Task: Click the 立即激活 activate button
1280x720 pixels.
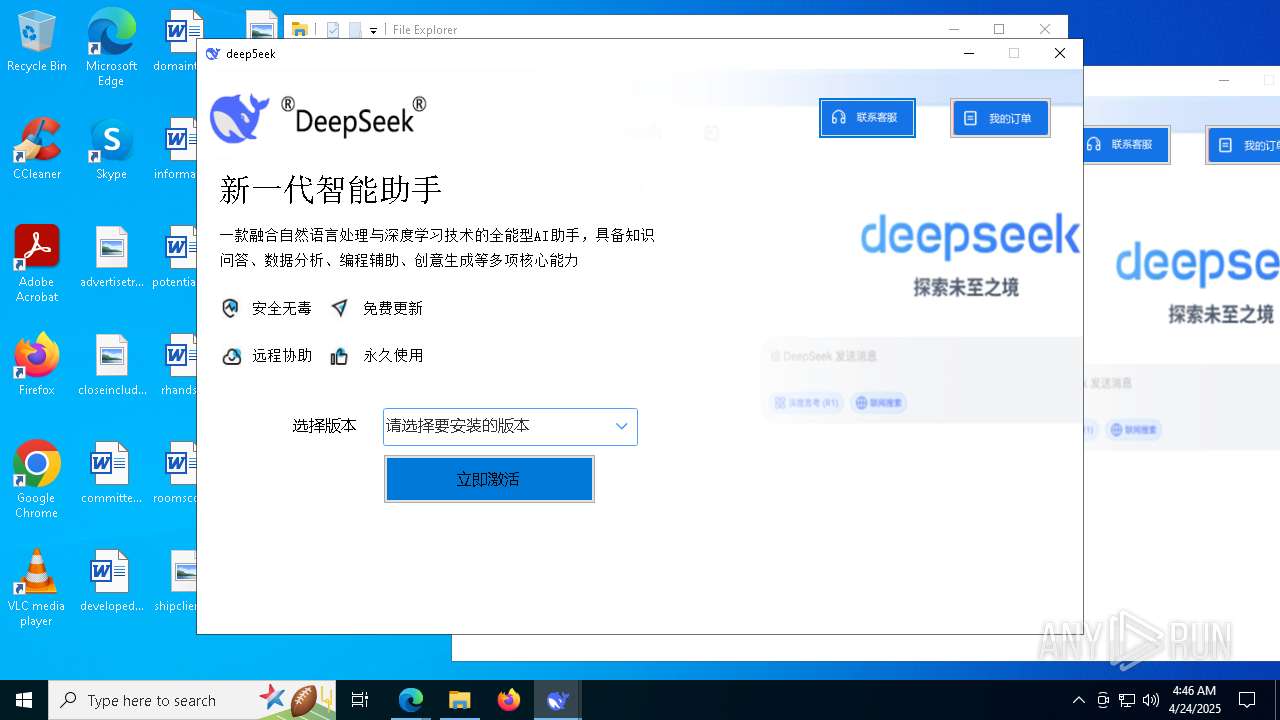Action: pyautogui.click(x=489, y=479)
